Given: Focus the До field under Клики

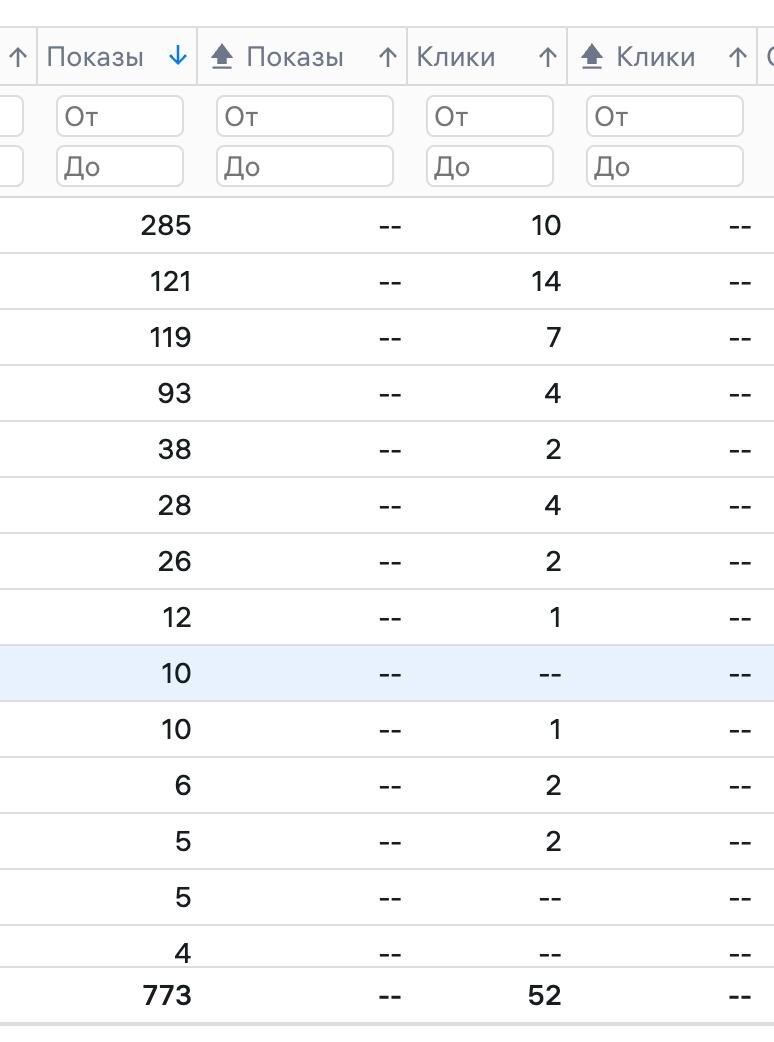Looking at the screenshot, I should coord(490,166).
